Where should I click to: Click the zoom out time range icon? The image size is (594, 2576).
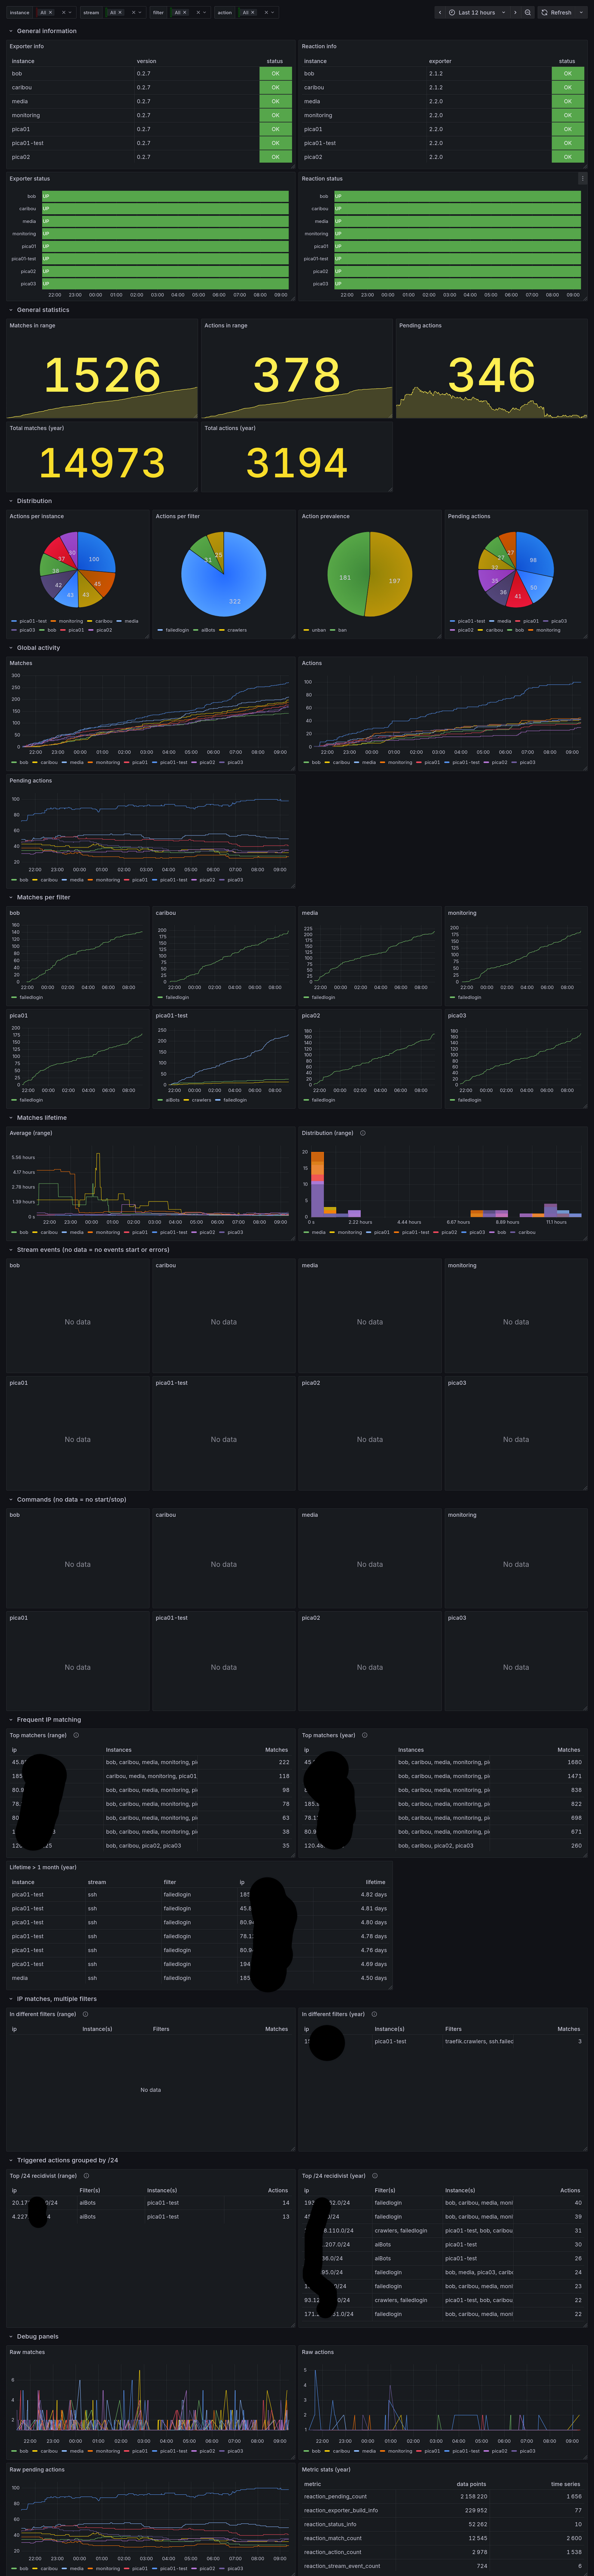pos(528,13)
